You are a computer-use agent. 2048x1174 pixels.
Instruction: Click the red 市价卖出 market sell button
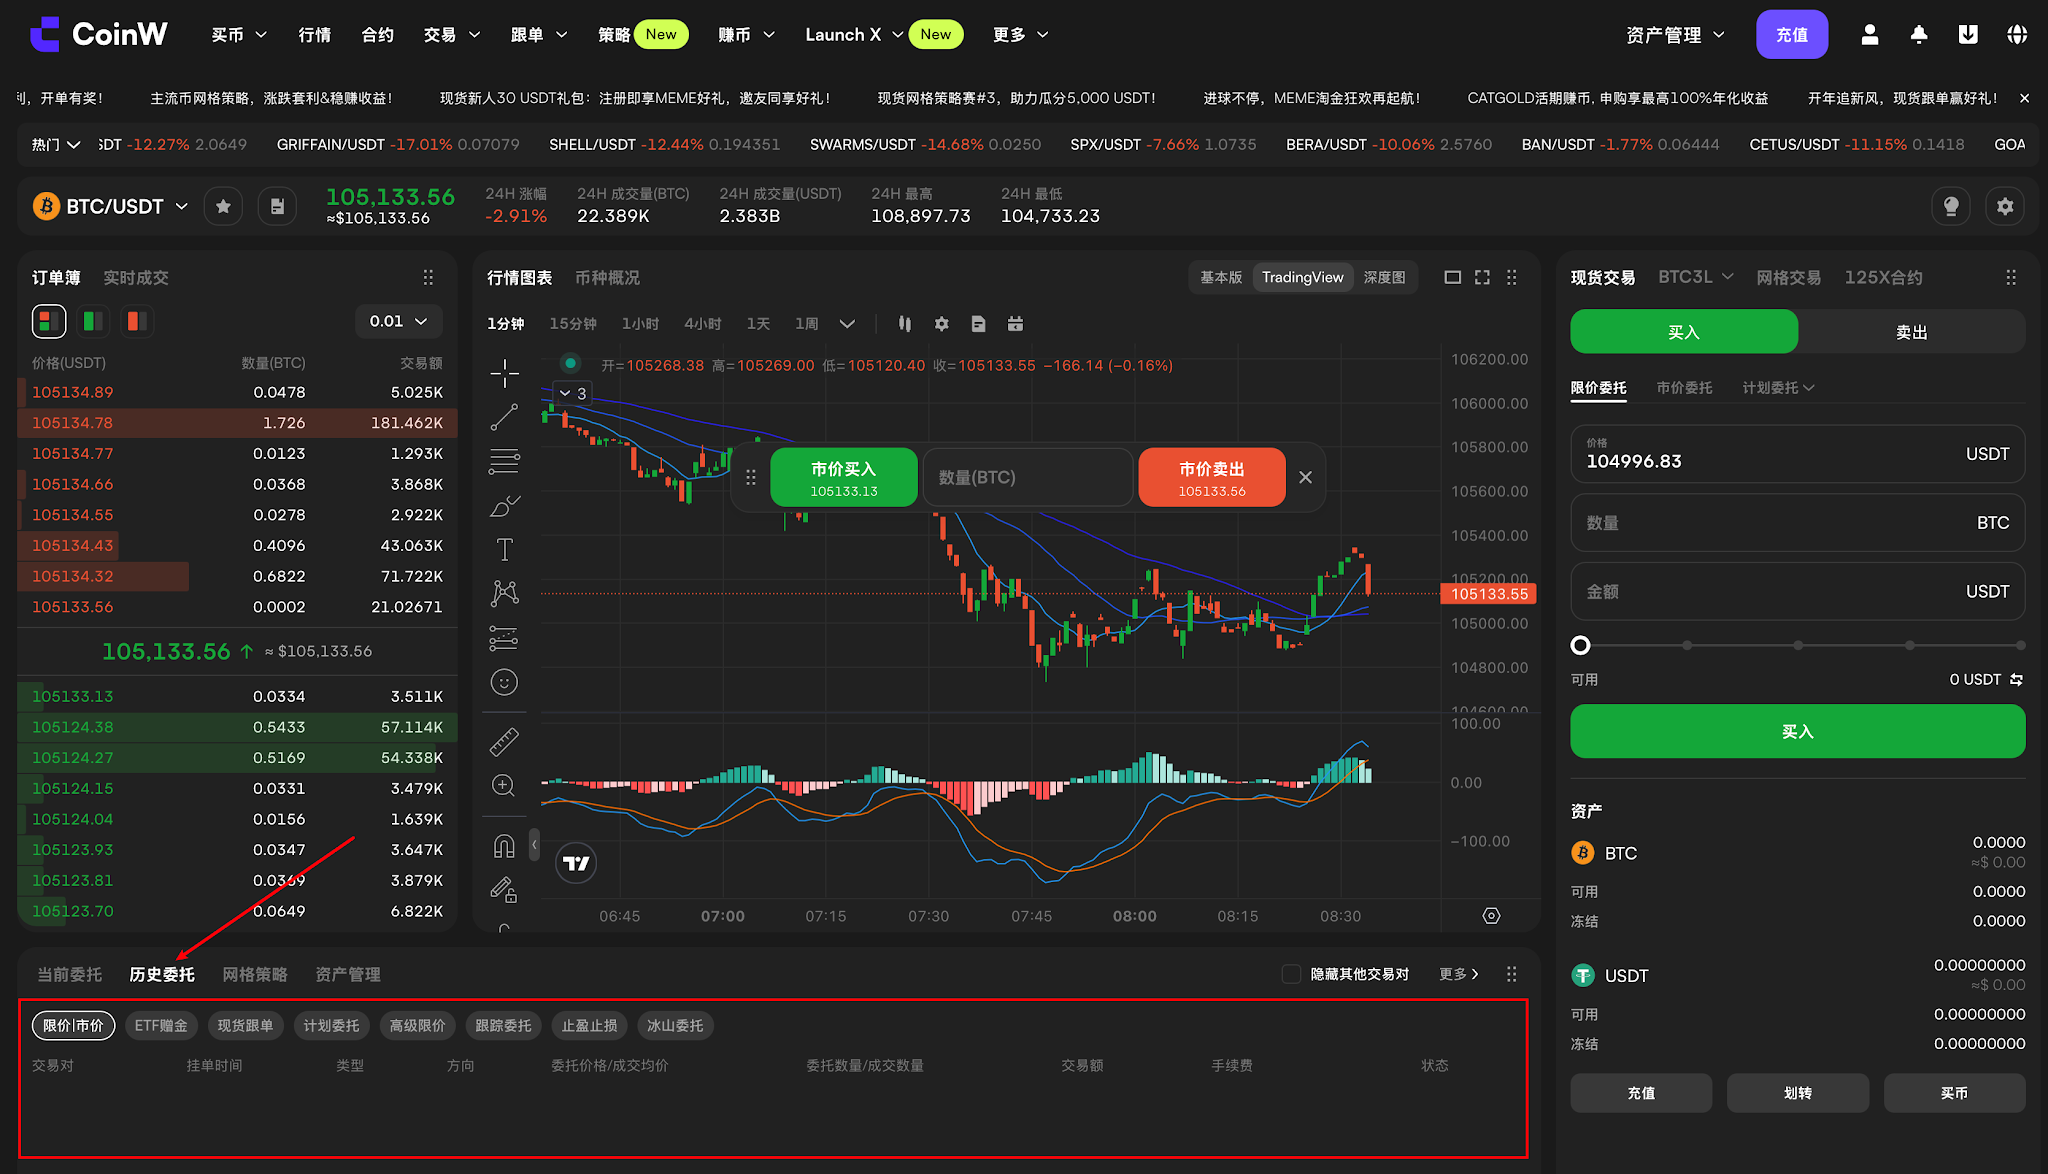coord(1211,477)
